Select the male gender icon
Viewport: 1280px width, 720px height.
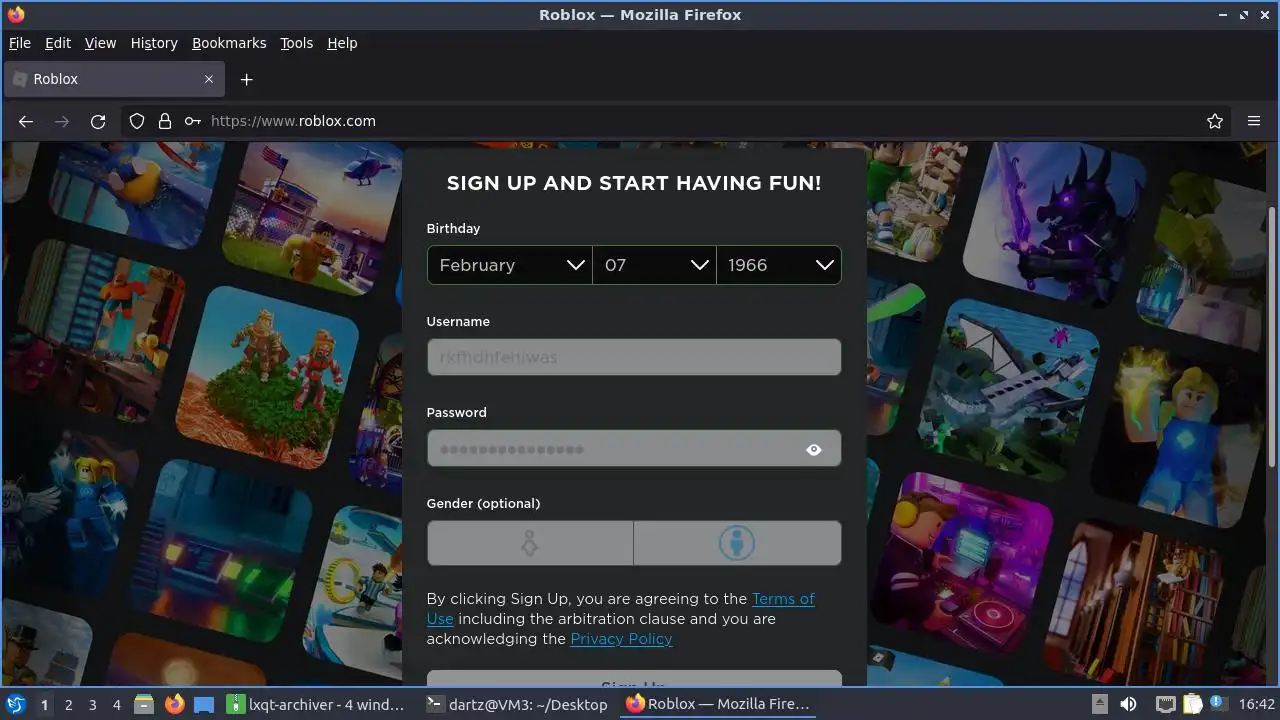tap(737, 543)
